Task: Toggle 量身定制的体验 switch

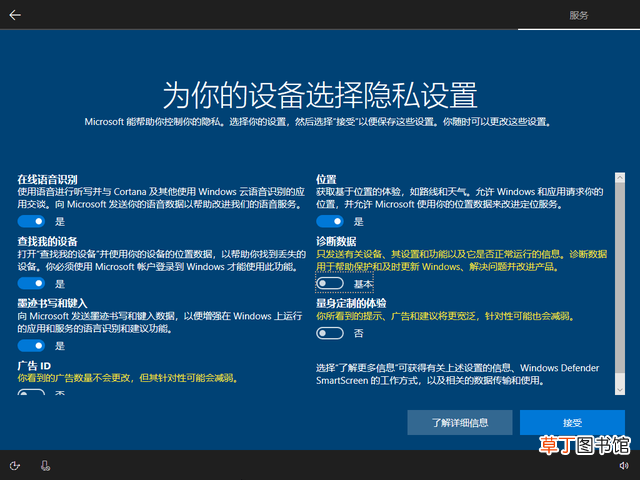Action: pos(330,333)
